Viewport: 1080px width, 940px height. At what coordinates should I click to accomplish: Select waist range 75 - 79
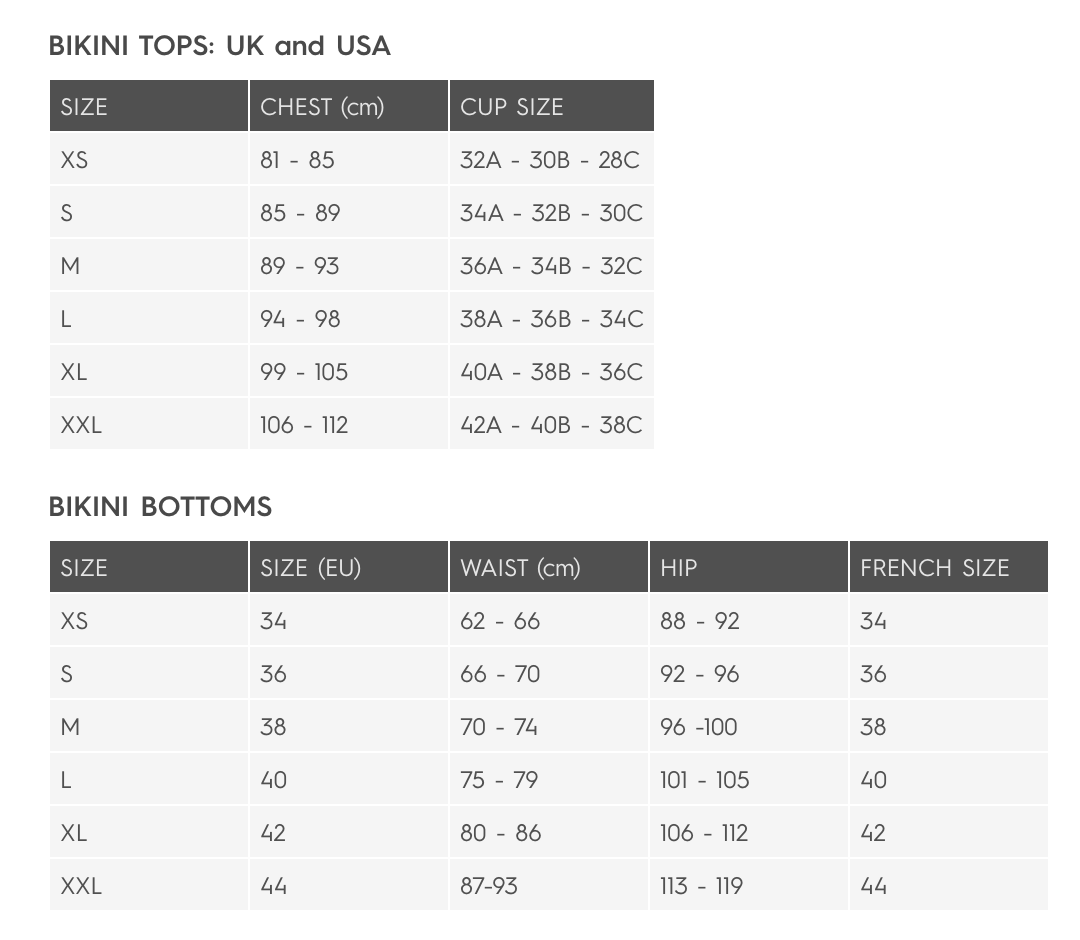click(499, 780)
